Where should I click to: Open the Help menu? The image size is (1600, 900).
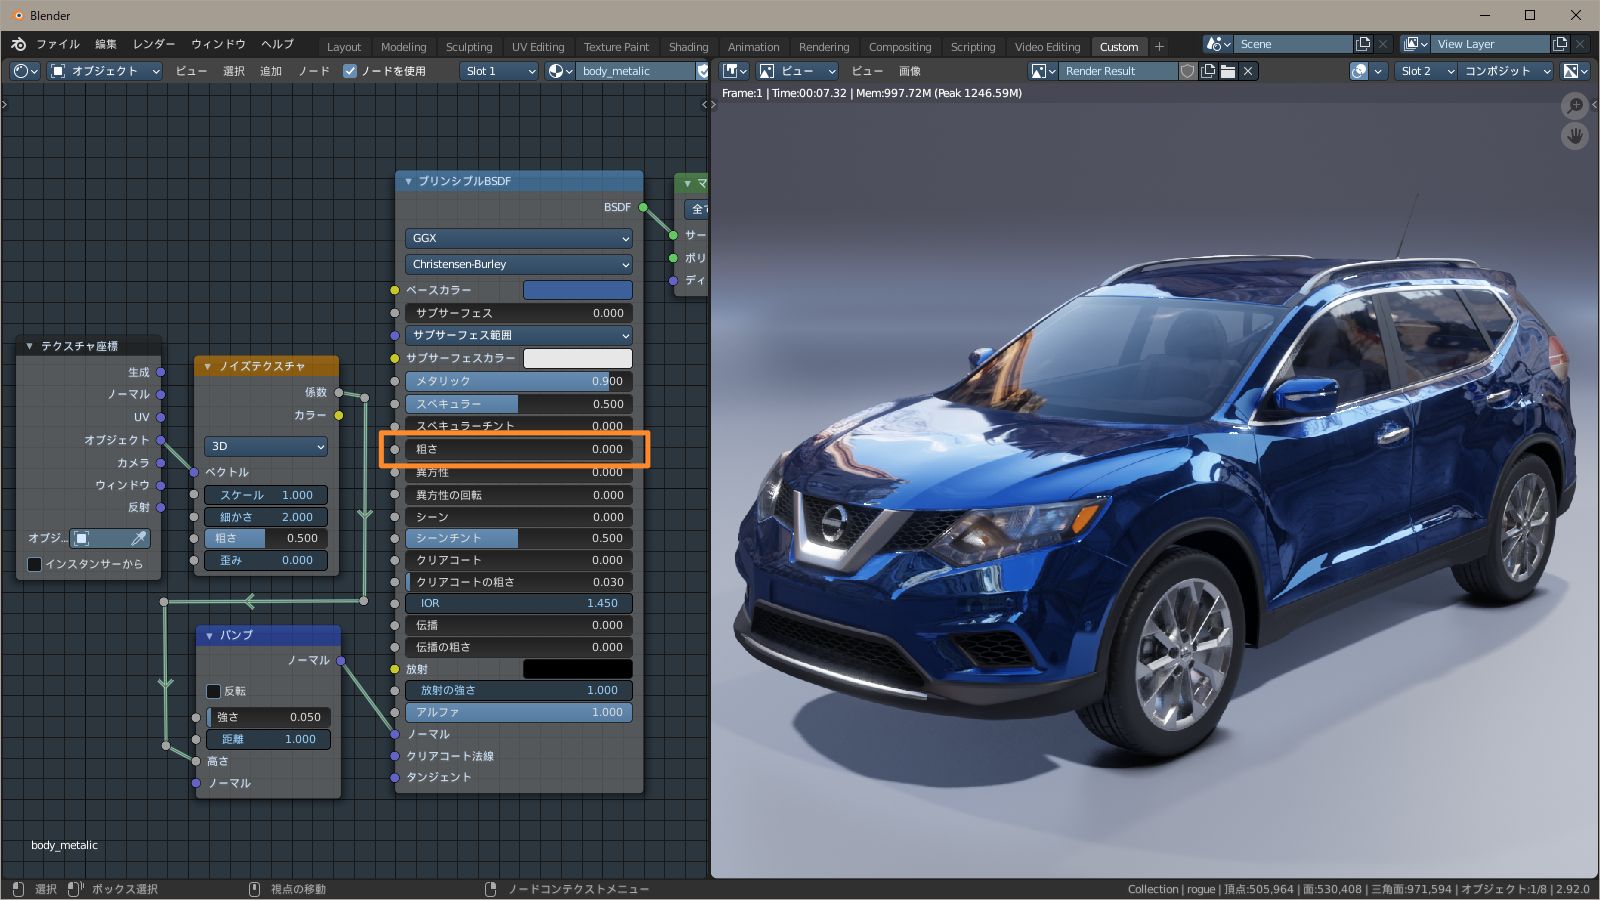277,44
